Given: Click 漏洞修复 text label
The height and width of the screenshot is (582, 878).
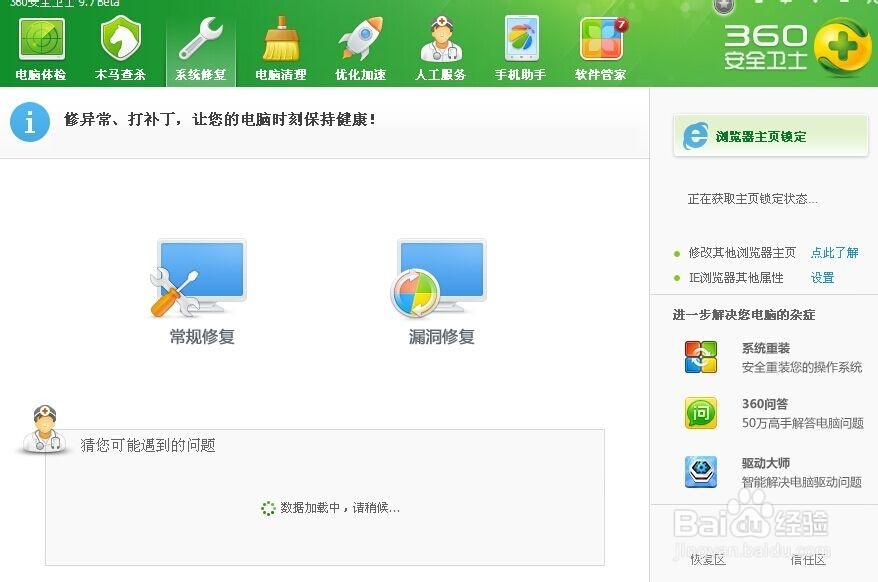Looking at the screenshot, I should (442, 337).
